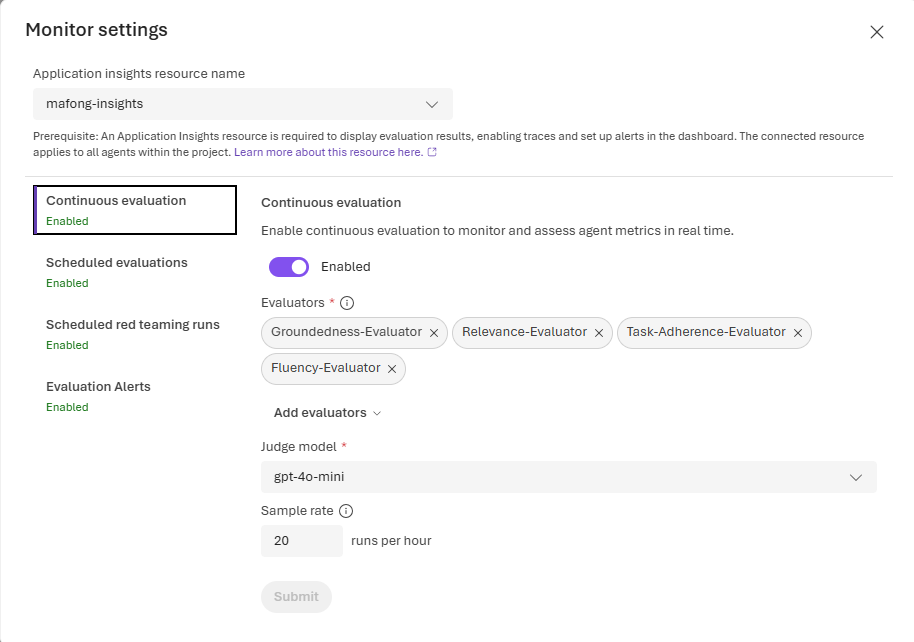Viewport: 914px width, 642px height.
Task: Click the sample rate runs per hour field
Action: [x=301, y=540]
